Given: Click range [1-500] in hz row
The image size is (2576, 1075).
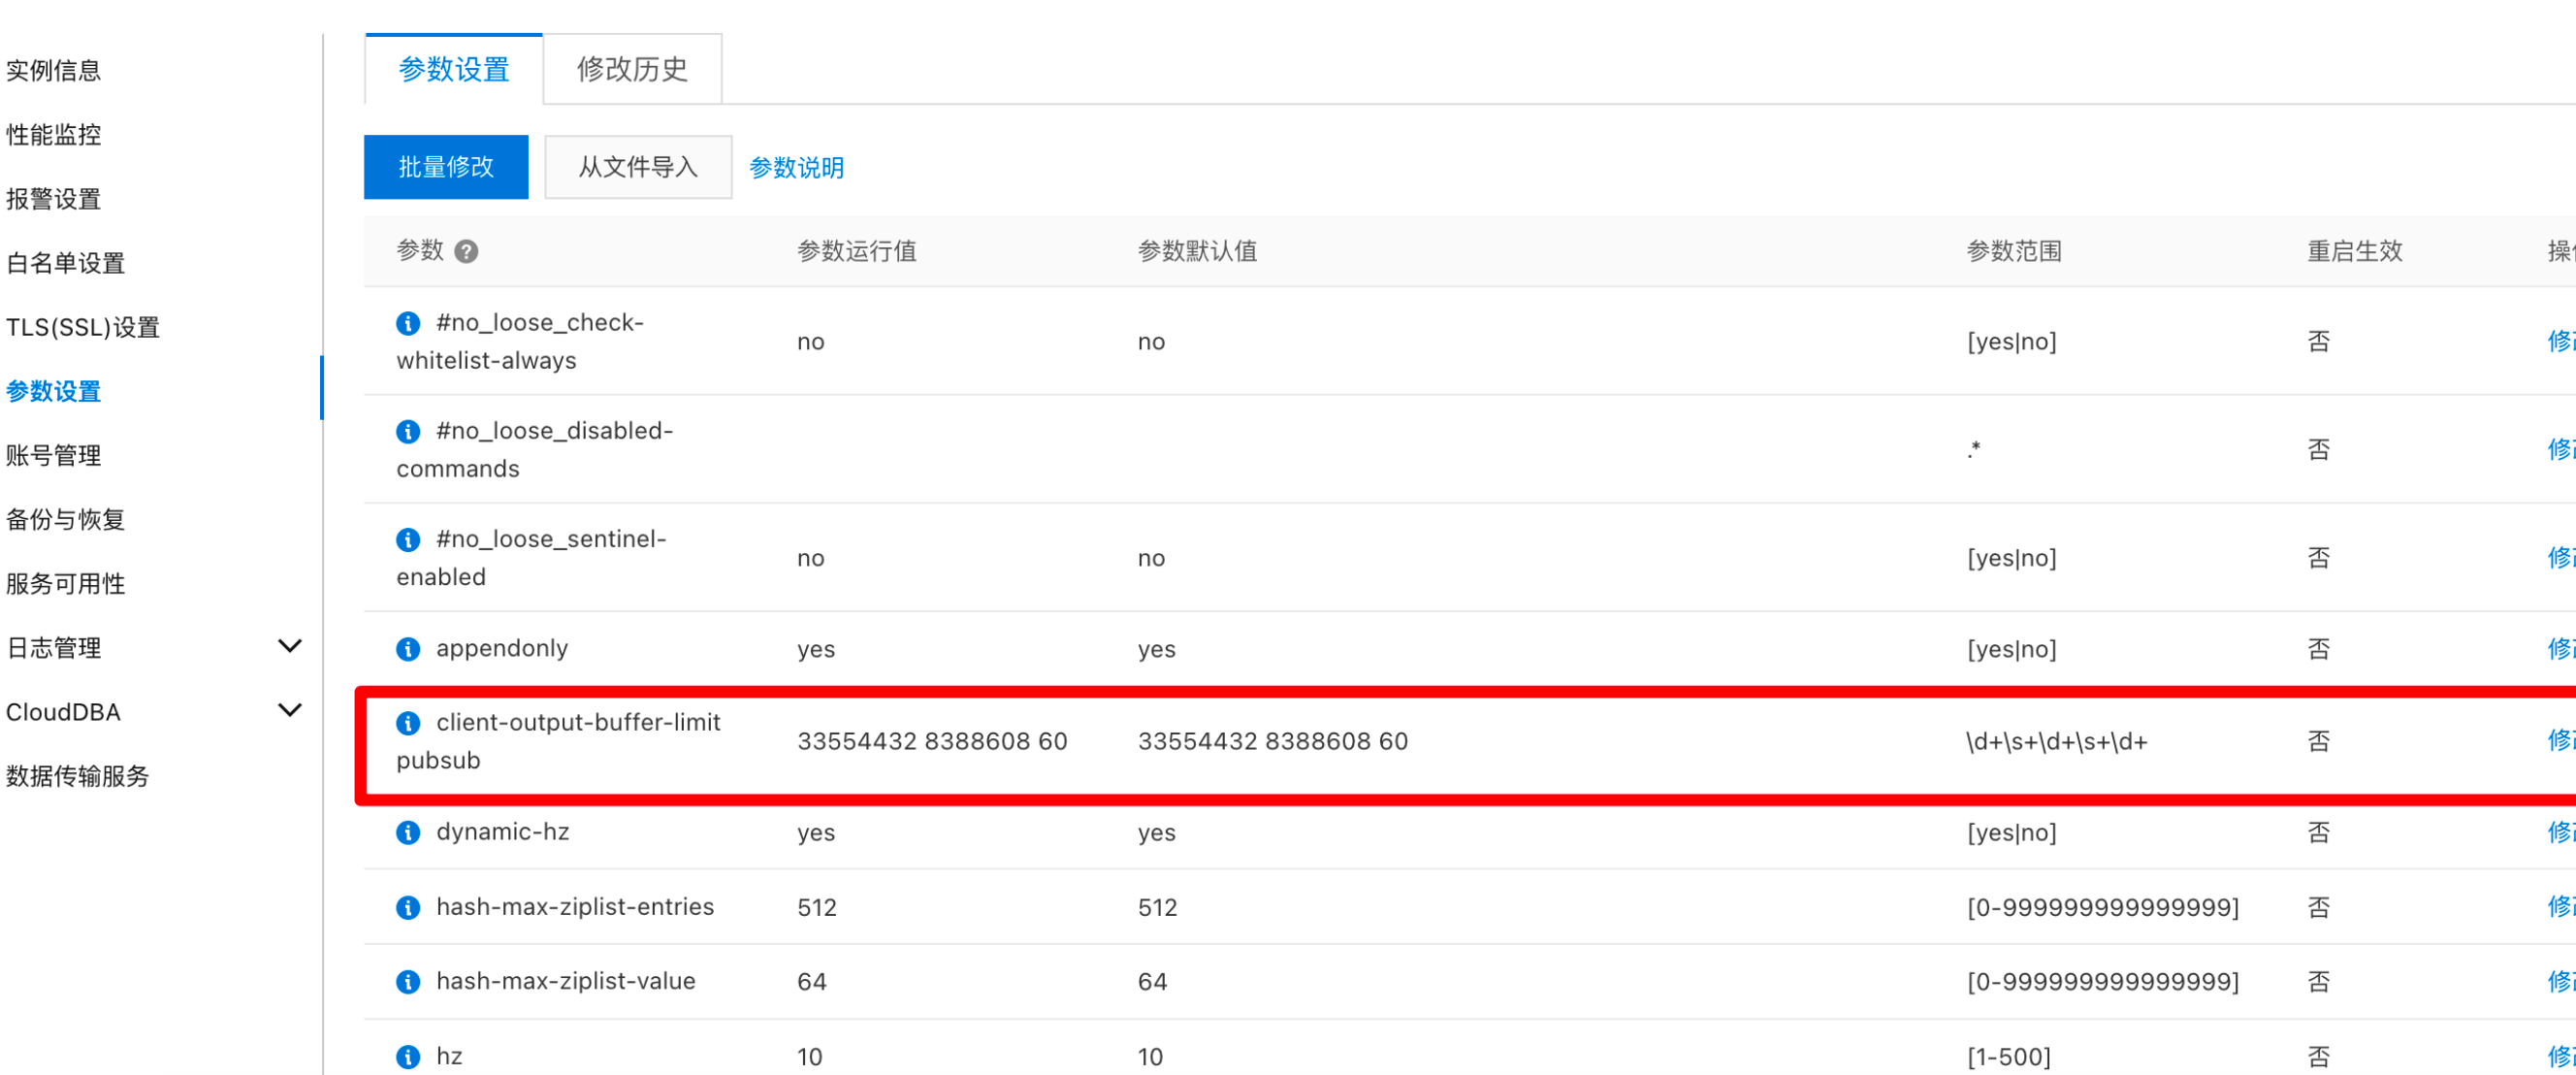Looking at the screenshot, I should (x=2009, y=1057).
